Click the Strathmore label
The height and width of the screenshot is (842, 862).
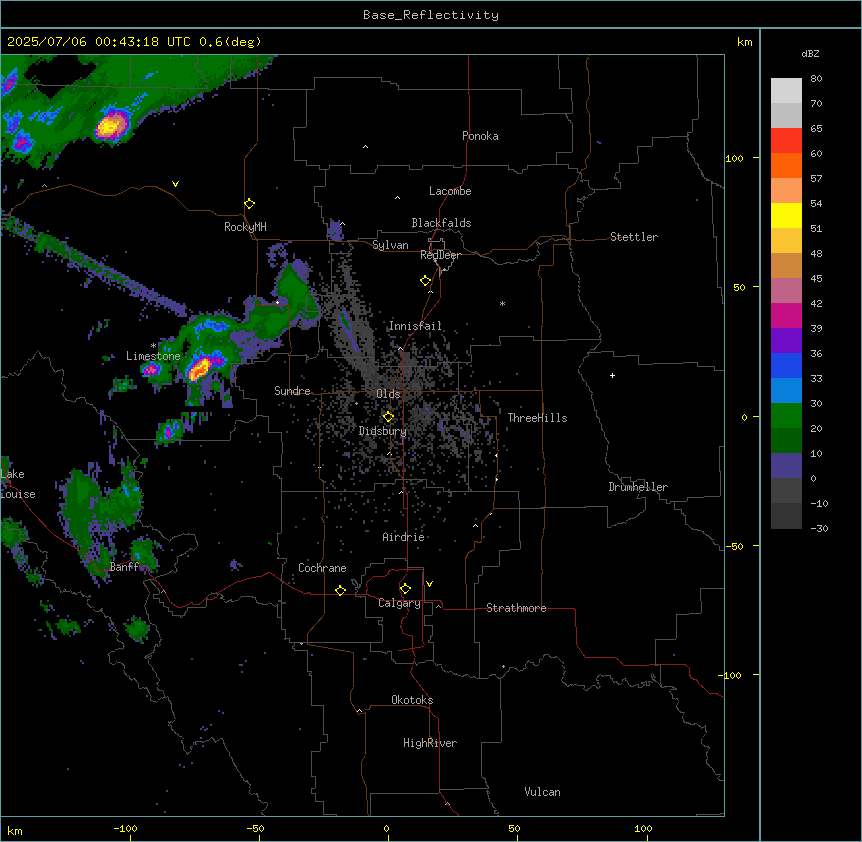point(516,608)
